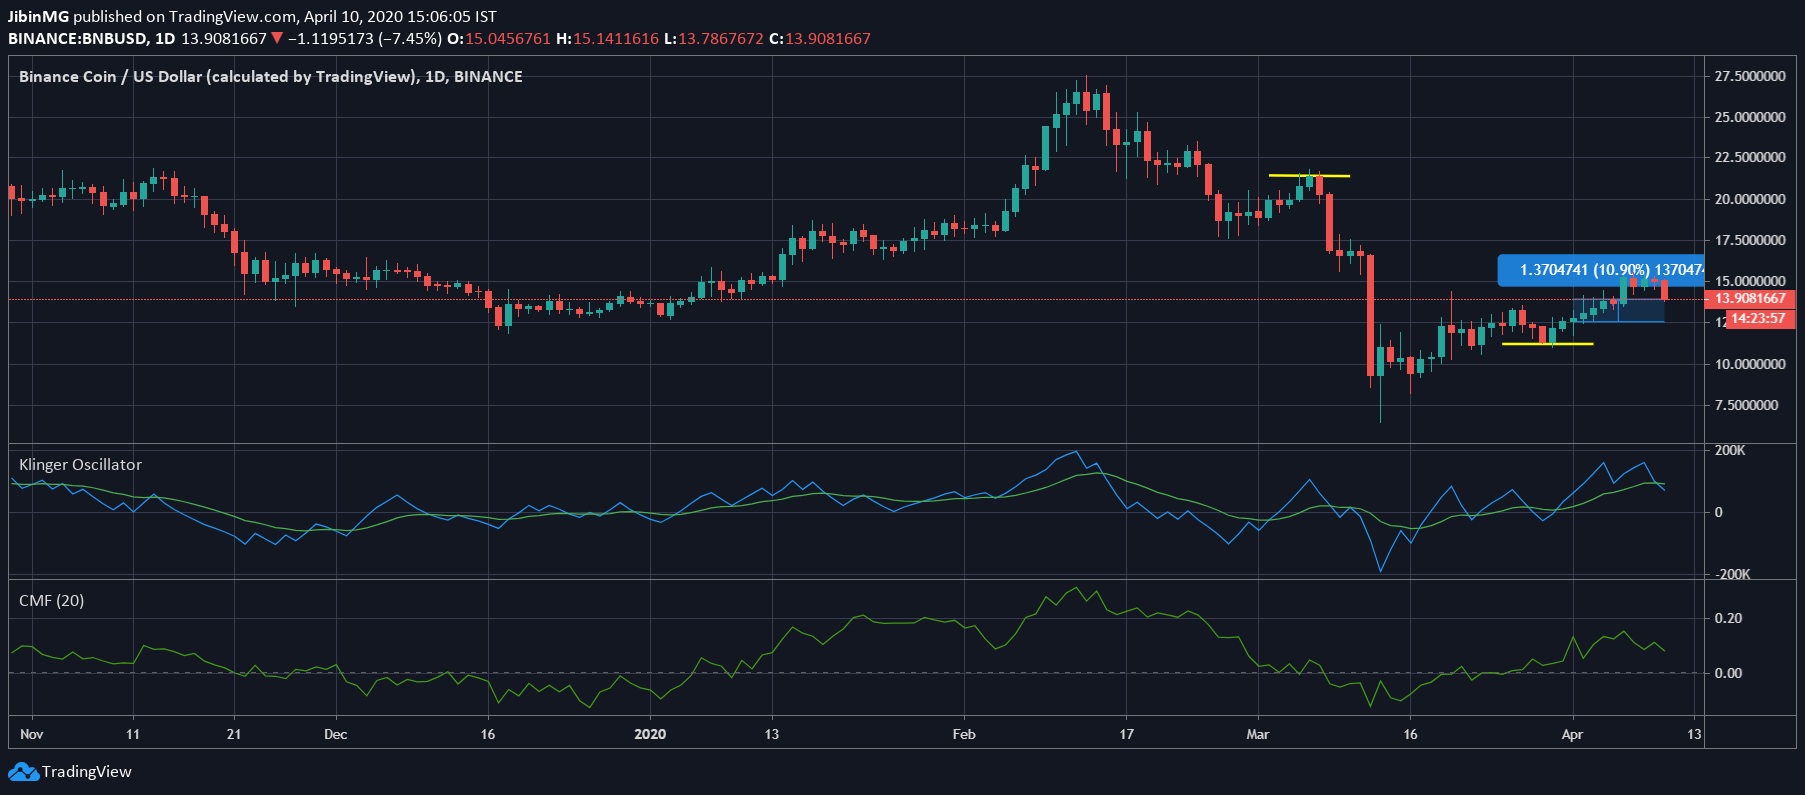Click the '13' April date axis label
Screen dimensions: 1805x795
1694,735
